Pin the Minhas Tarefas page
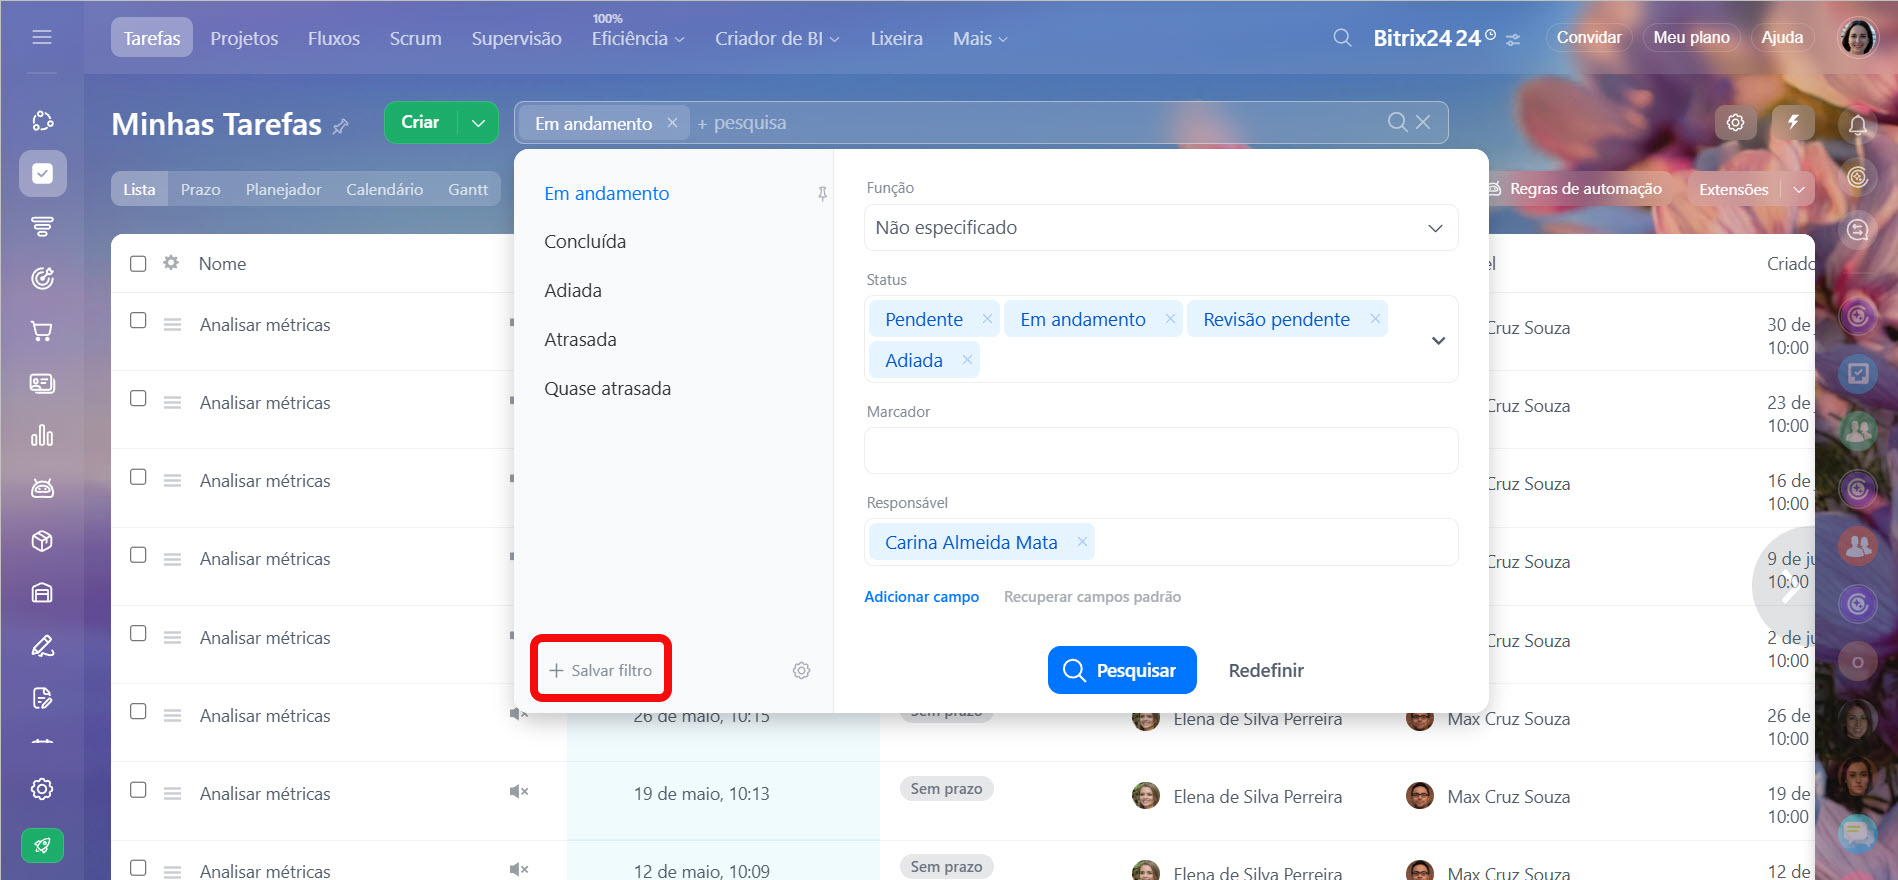The image size is (1898, 880). 341,126
